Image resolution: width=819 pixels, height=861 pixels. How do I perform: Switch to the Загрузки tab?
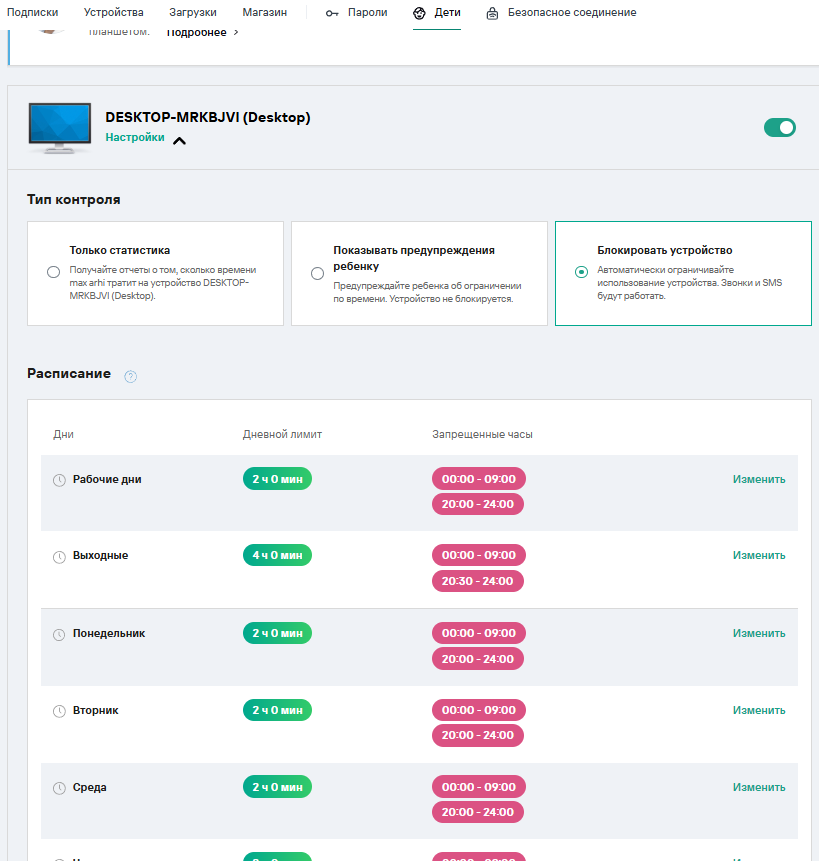point(193,12)
